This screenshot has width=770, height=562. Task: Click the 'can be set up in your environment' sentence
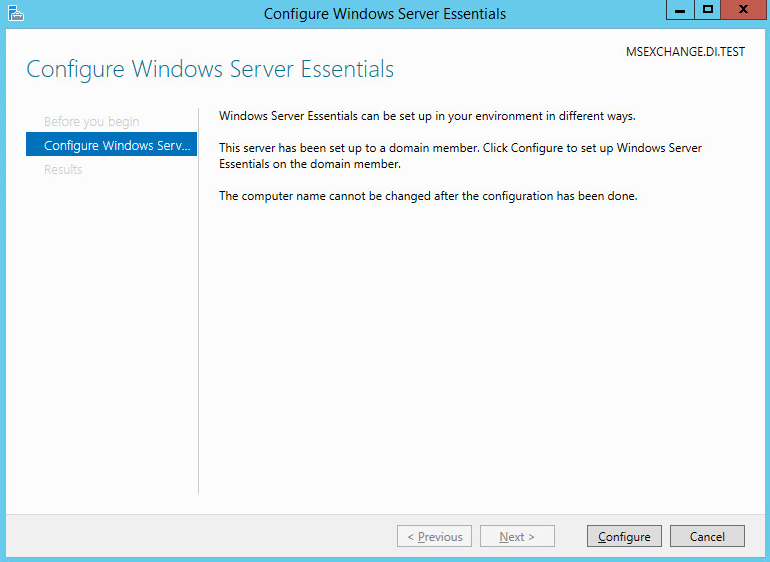point(427,116)
